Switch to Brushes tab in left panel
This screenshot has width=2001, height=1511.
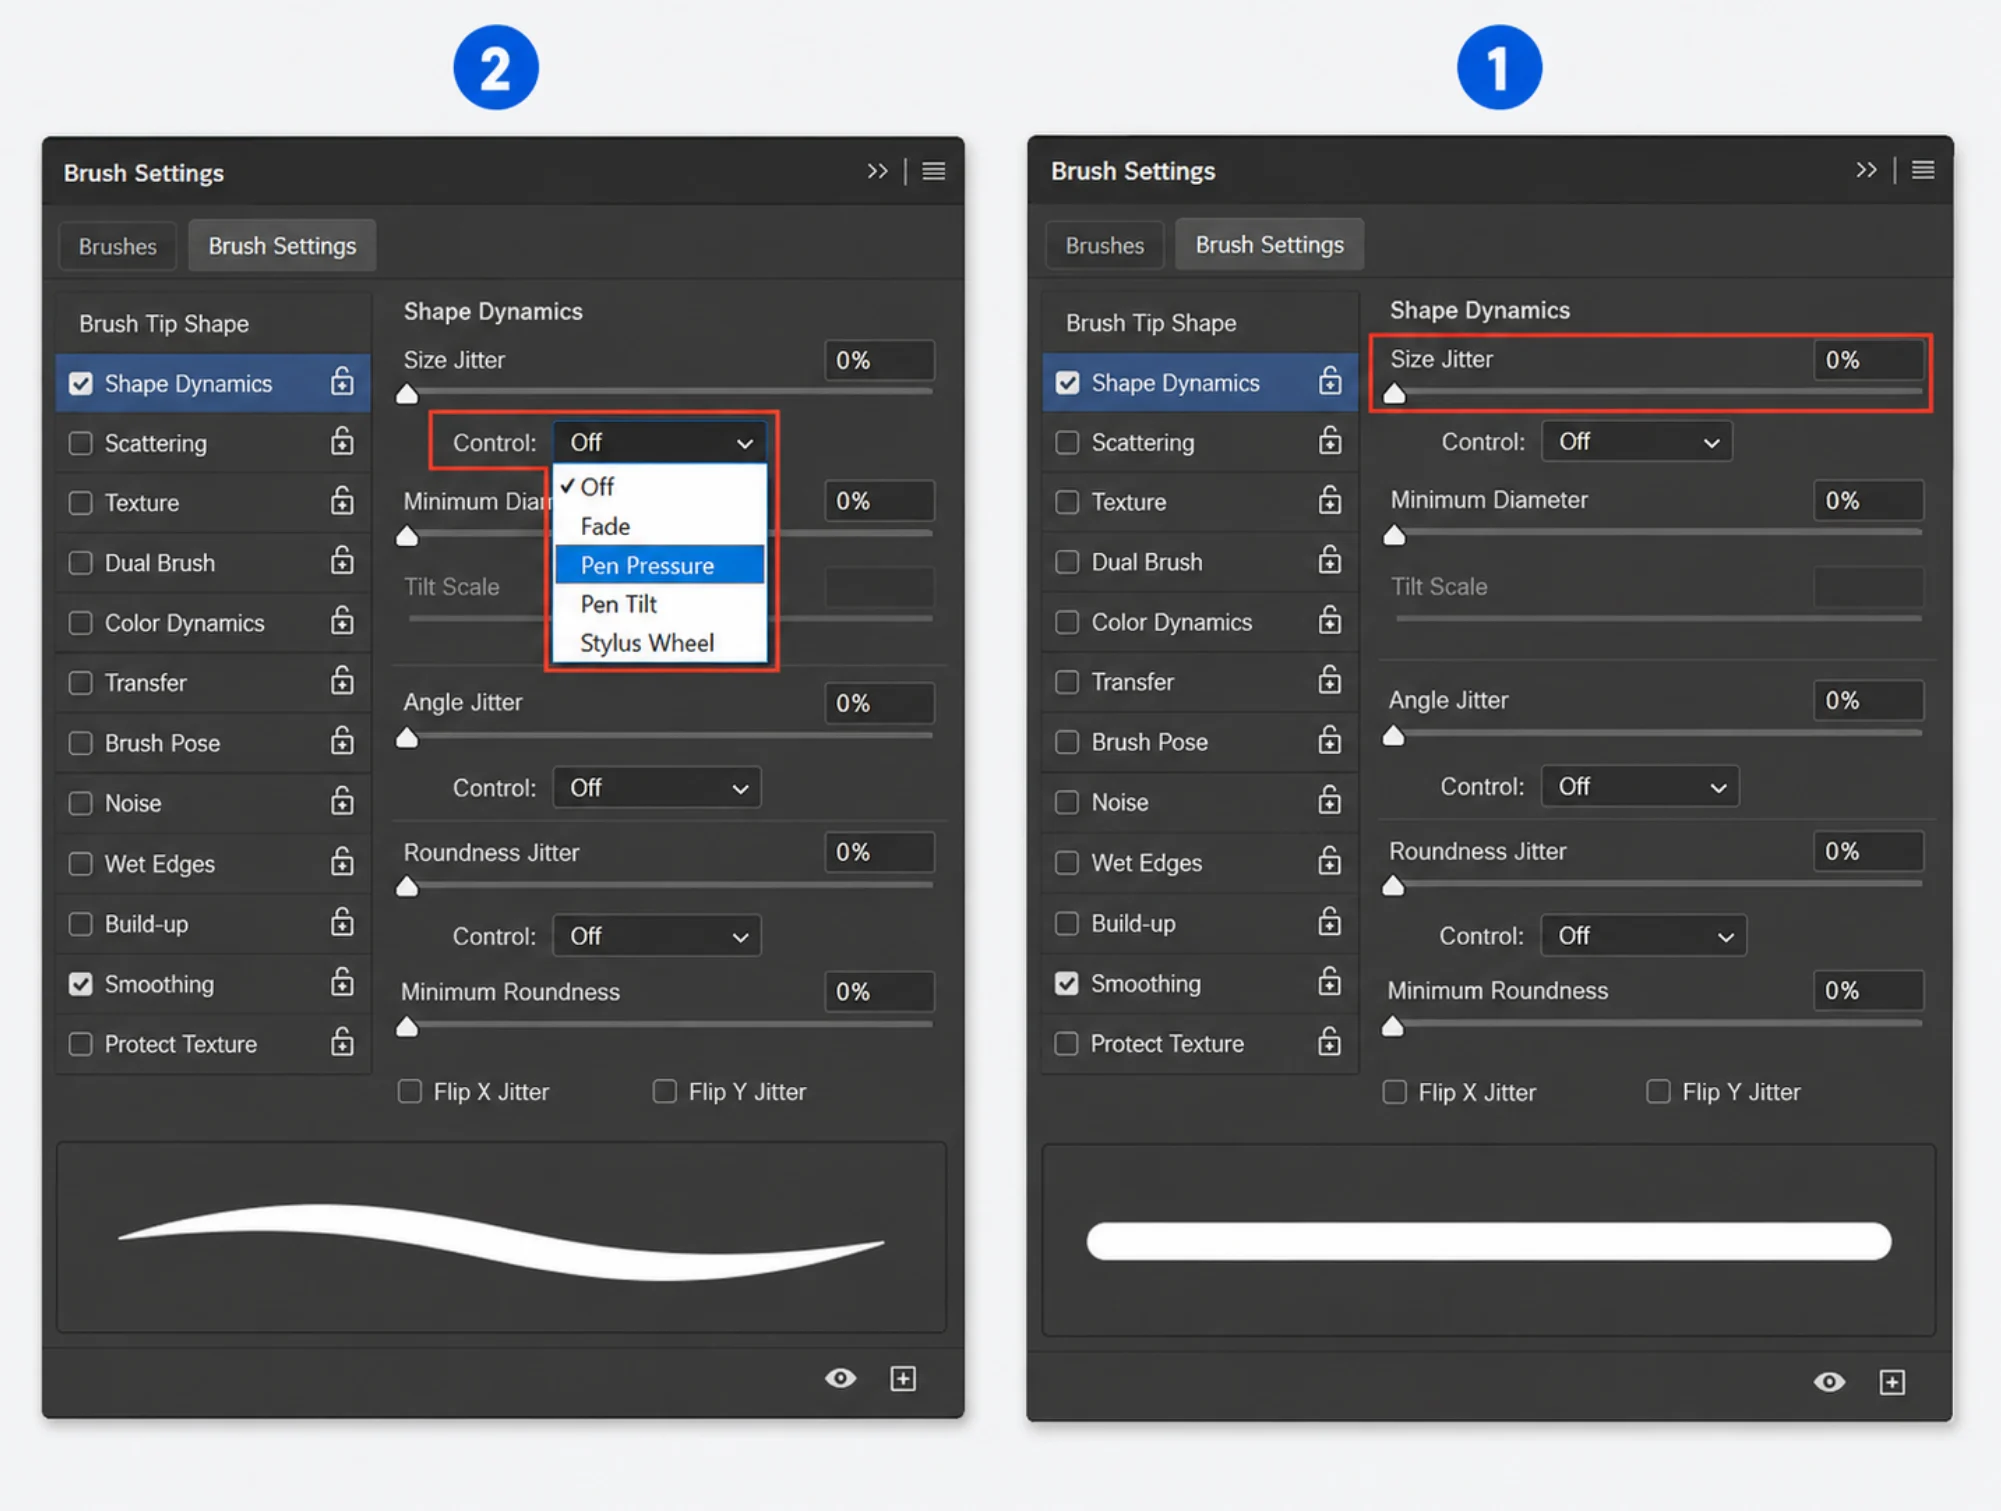point(118,246)
